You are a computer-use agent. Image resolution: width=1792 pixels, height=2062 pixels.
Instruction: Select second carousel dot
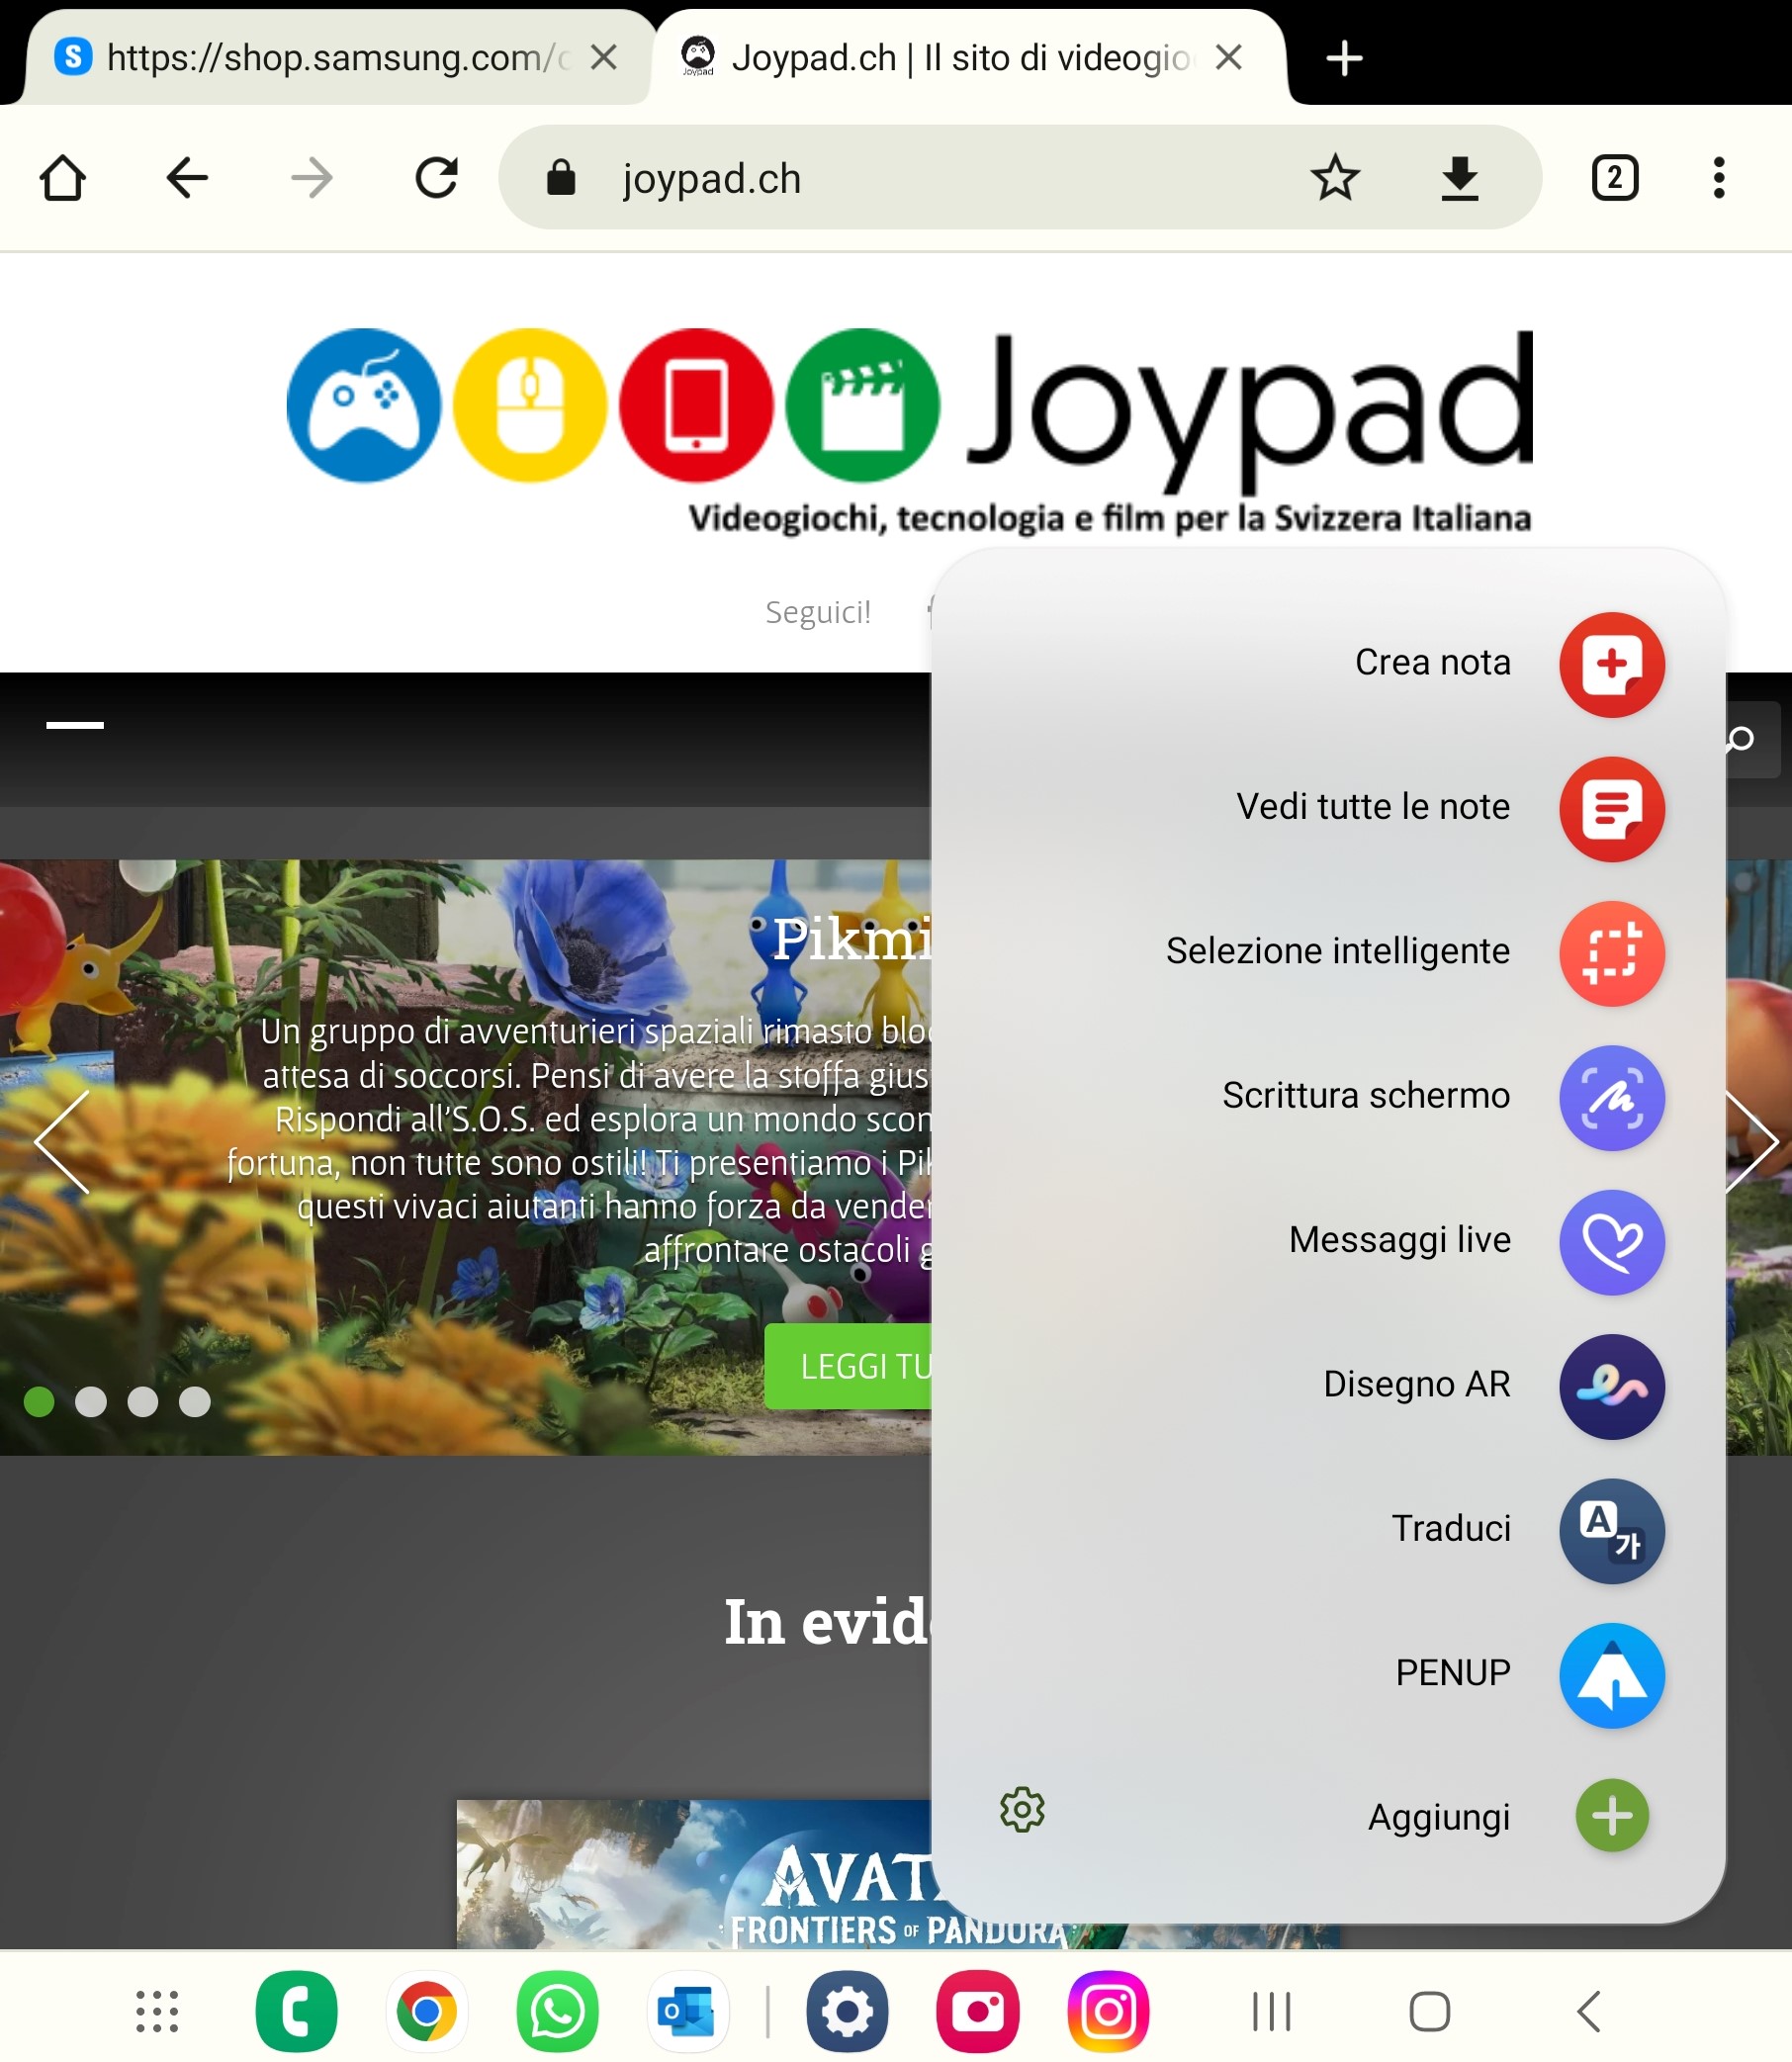[x=91, y=1401]
